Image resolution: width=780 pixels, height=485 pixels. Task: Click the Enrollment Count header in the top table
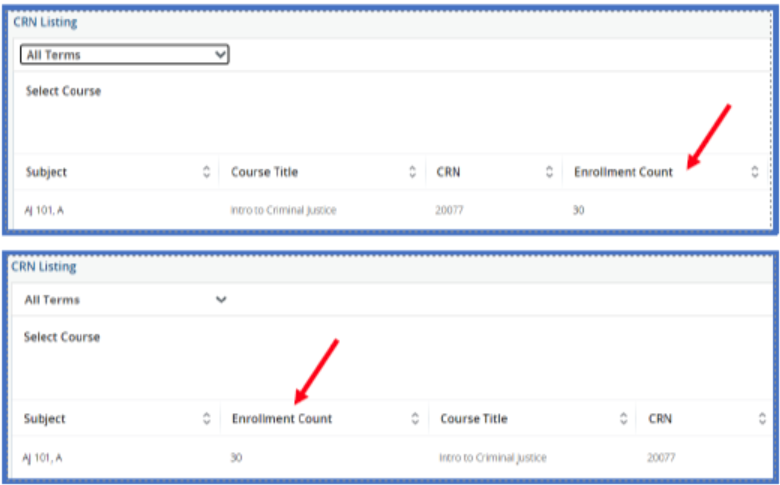coord(623,172)
